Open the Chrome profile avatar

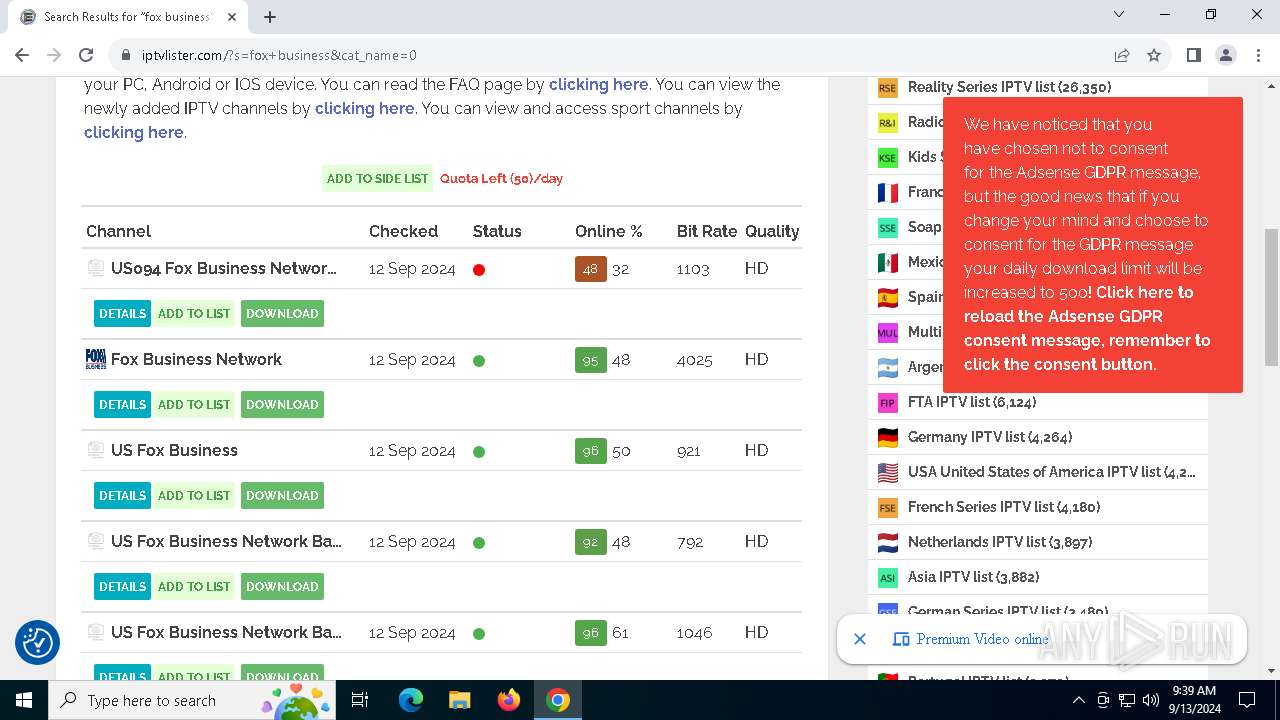pyautogui.click(x=1225, y=55)
